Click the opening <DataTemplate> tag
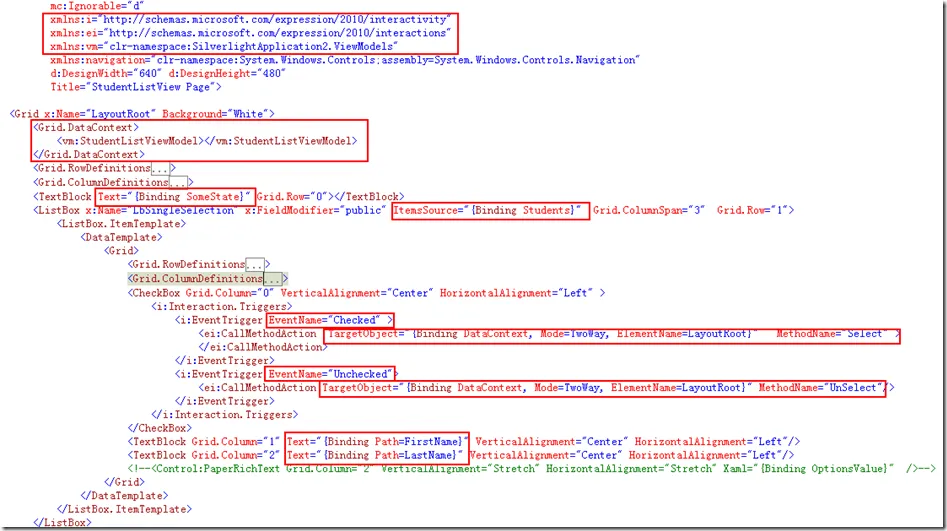This screenshot has width=947, height=531. [121, 237]
